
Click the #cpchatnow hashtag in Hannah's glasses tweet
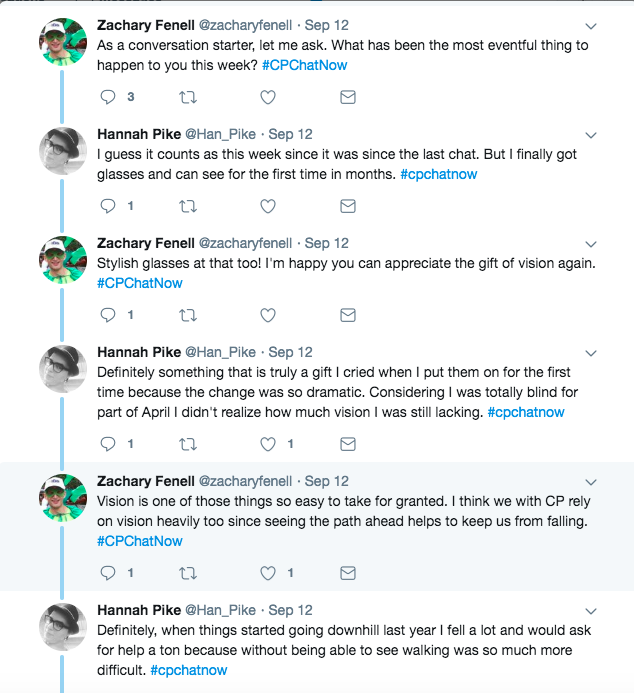point(438,174)
